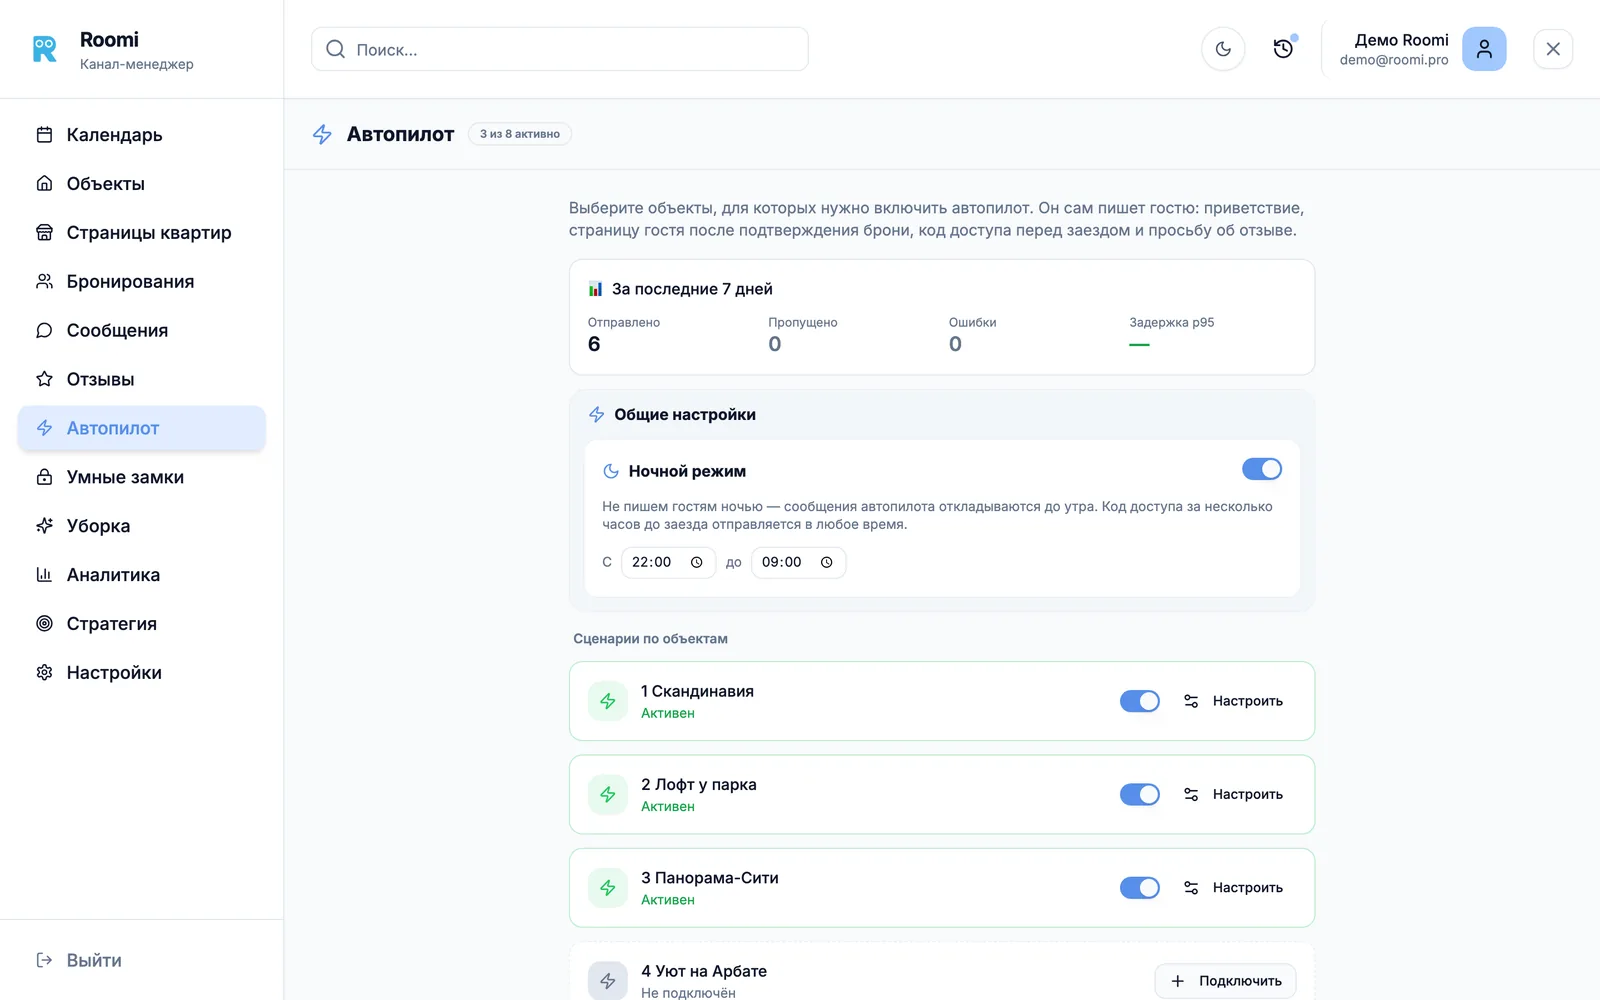The image size is (1600, 1000).
Task: Go to Аналитика page
Action: coord(142,575)
